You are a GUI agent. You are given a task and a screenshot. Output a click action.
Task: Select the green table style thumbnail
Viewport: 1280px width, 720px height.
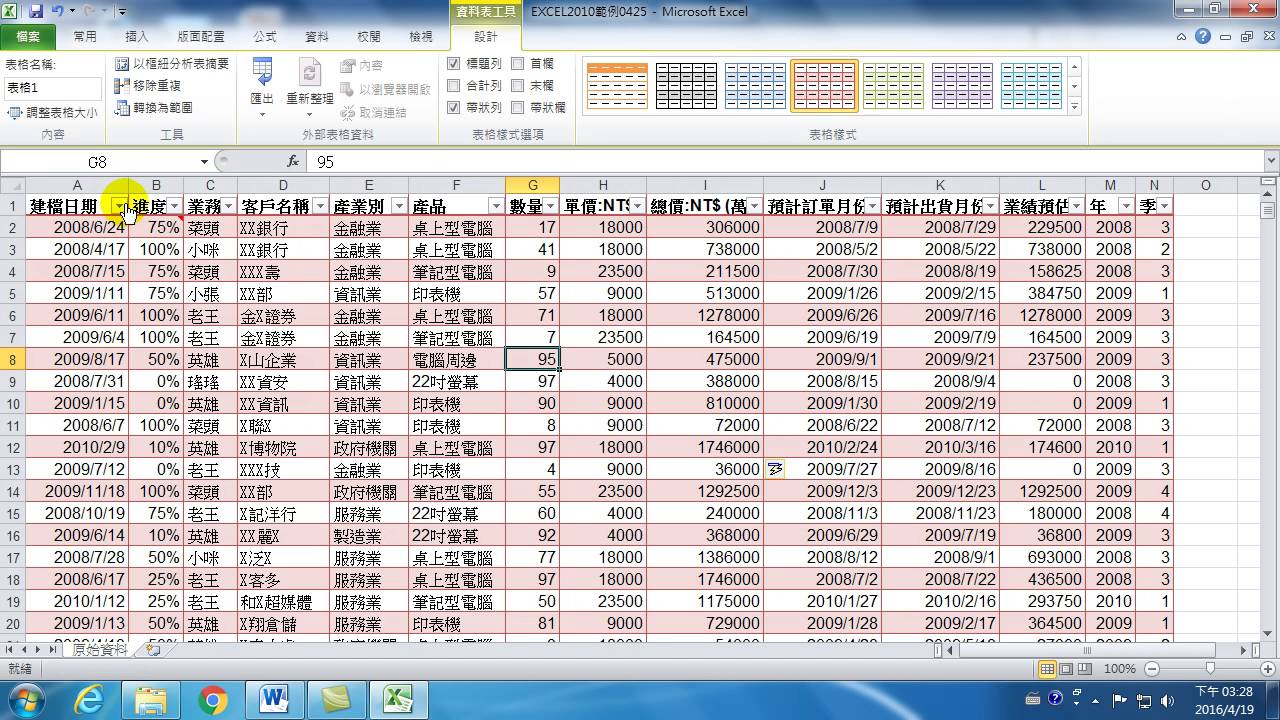pos(893,86)
